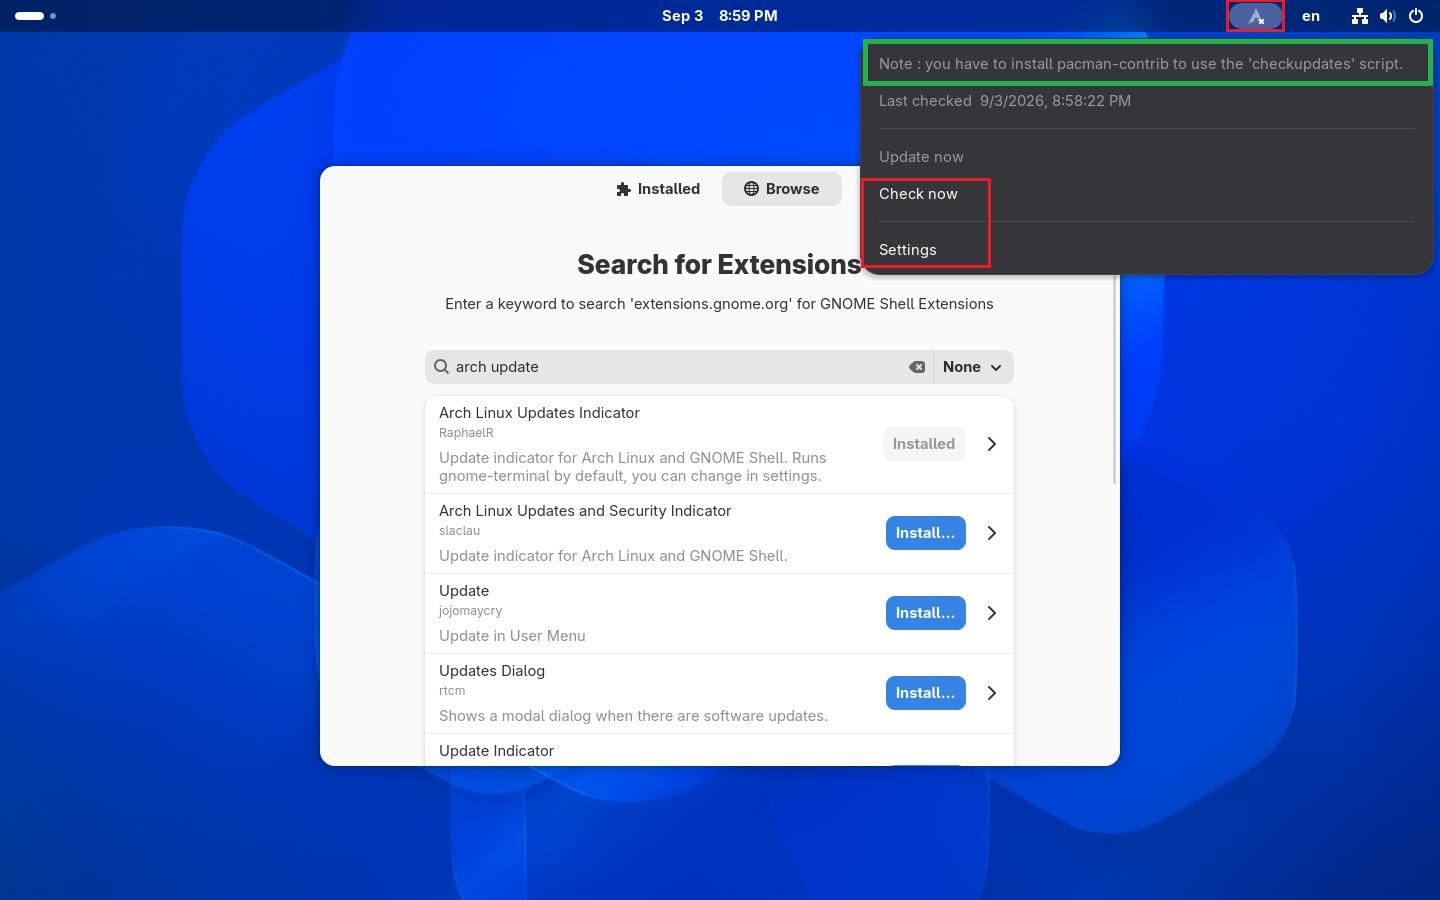Open the power menu icon
The height and width of the screenshot is (900, 1440).
1416,16
